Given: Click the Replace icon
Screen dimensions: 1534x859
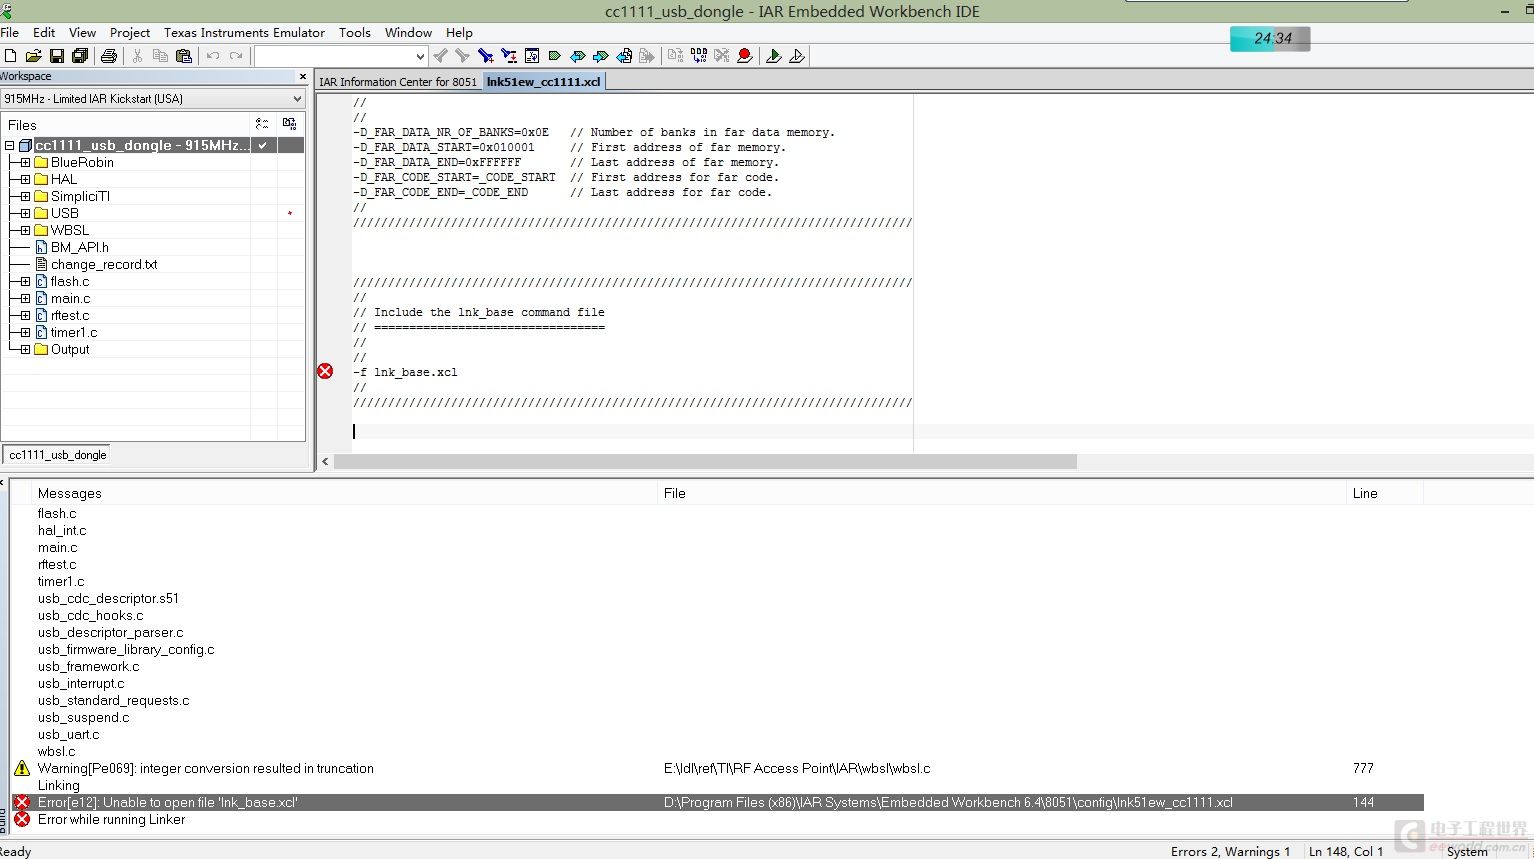Looking at the screenshot, I should coord(509,56).
